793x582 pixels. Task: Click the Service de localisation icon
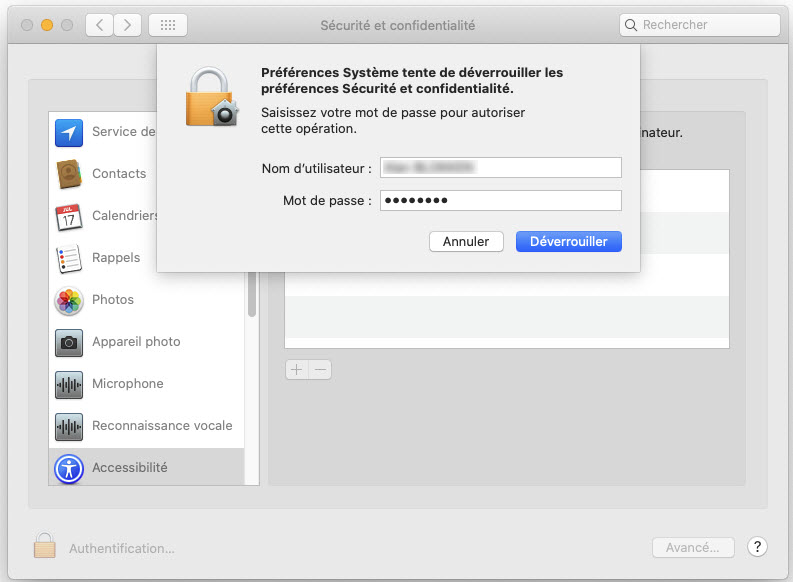coord(69,132)
